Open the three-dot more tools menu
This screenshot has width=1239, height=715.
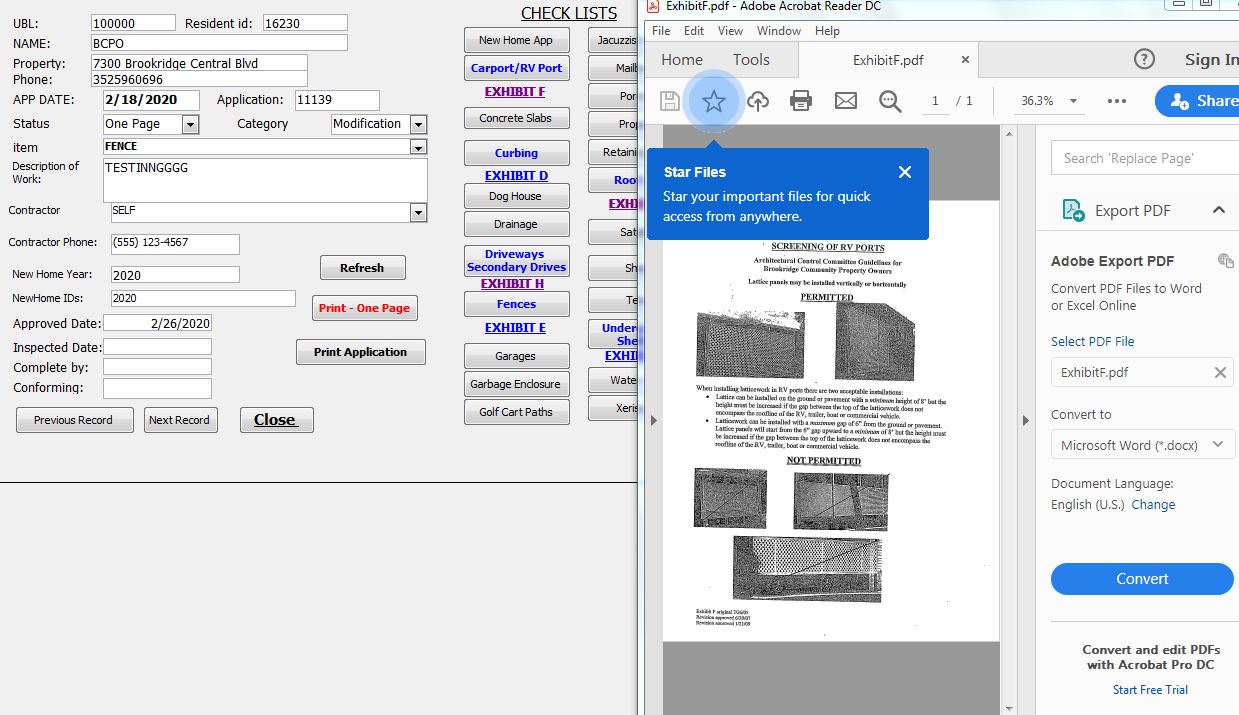(x=1117, y=101)
